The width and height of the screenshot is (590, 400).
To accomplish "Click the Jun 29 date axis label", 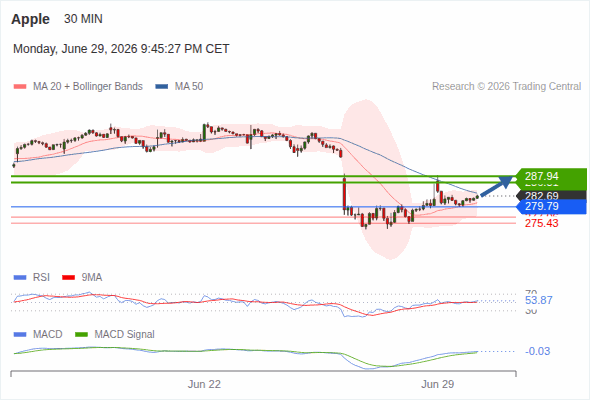I will tap(438, 384).
